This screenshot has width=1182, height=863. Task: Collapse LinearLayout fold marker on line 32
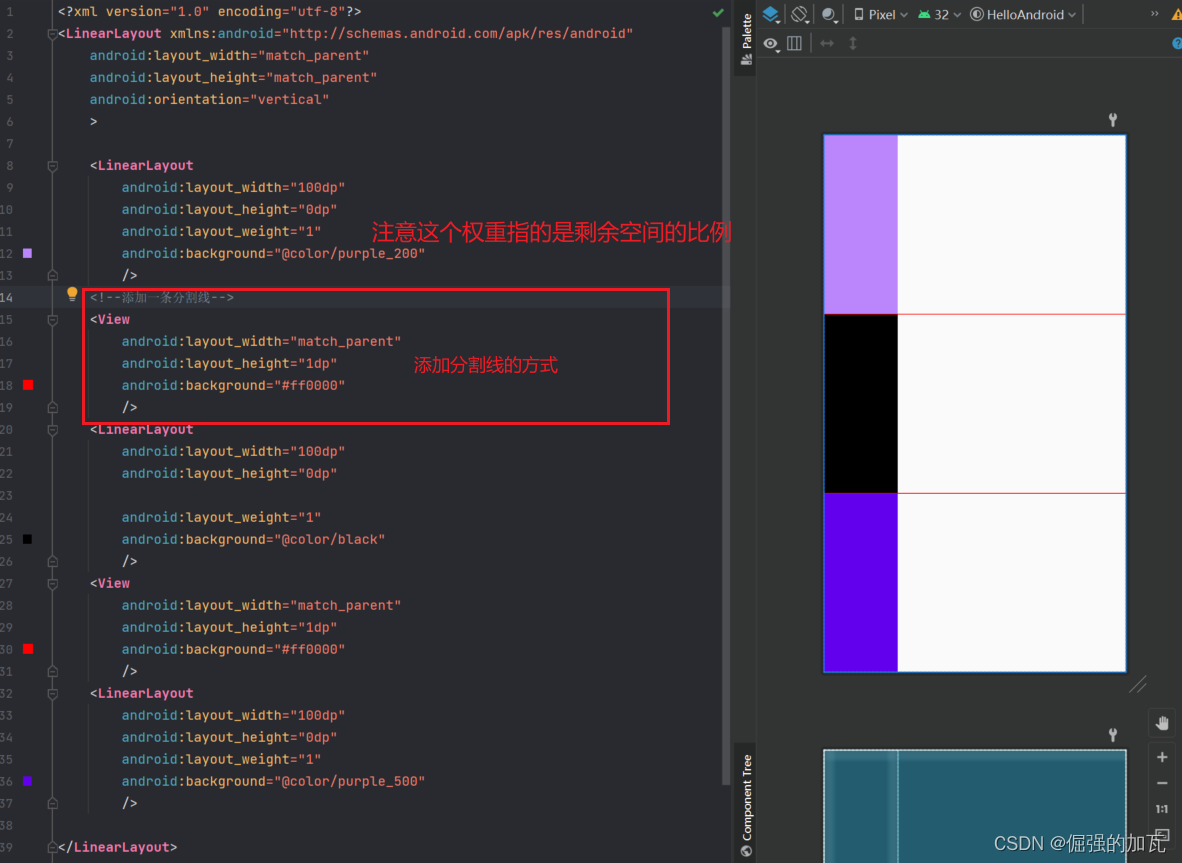[x=53, y=693]
